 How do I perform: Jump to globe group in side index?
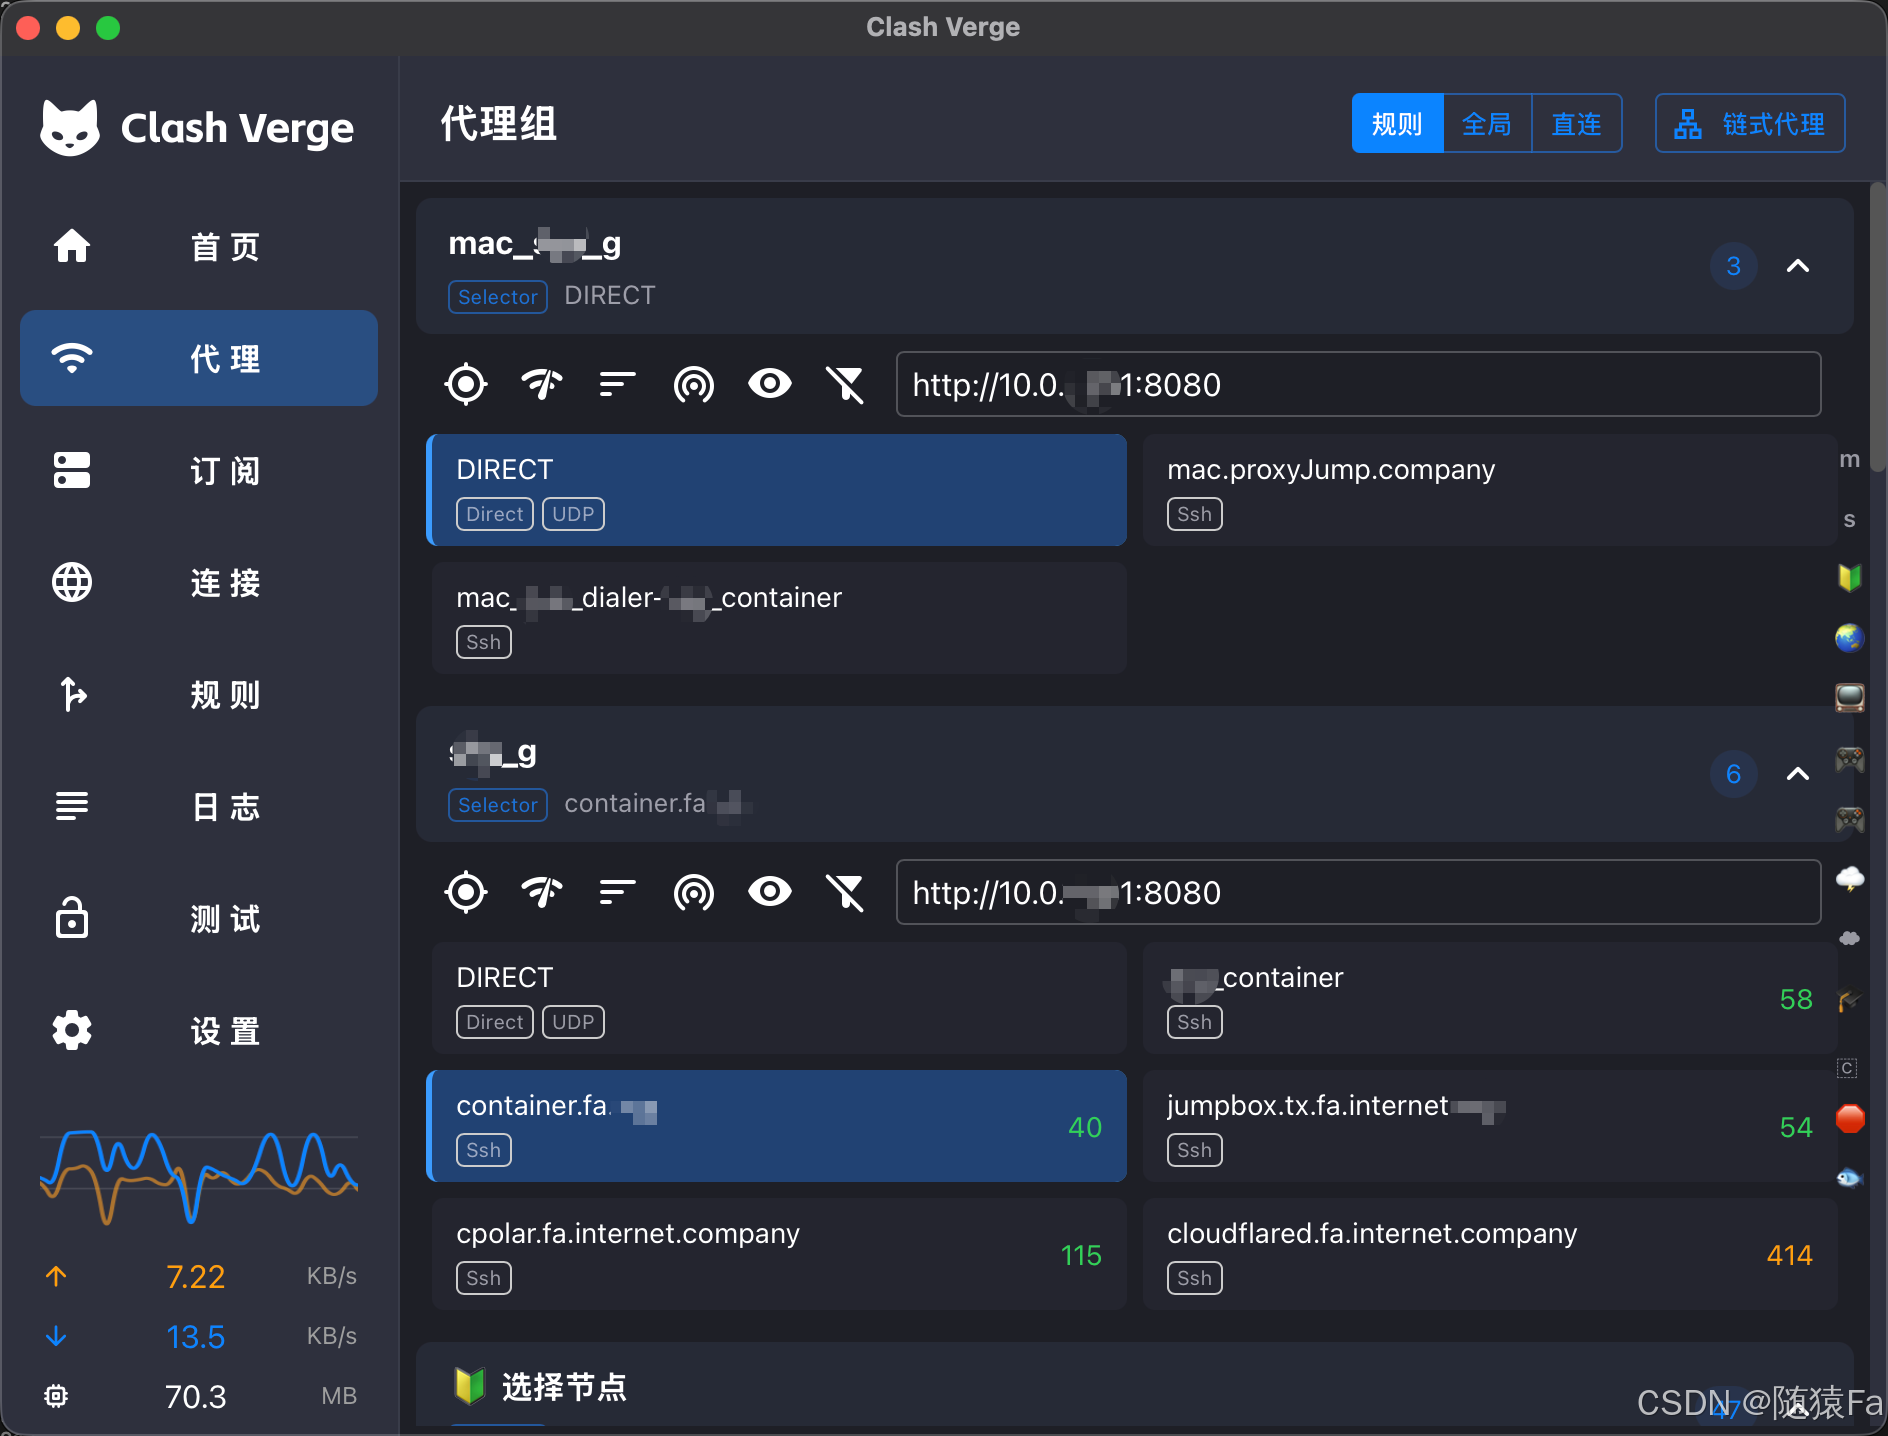(1850, 637)
